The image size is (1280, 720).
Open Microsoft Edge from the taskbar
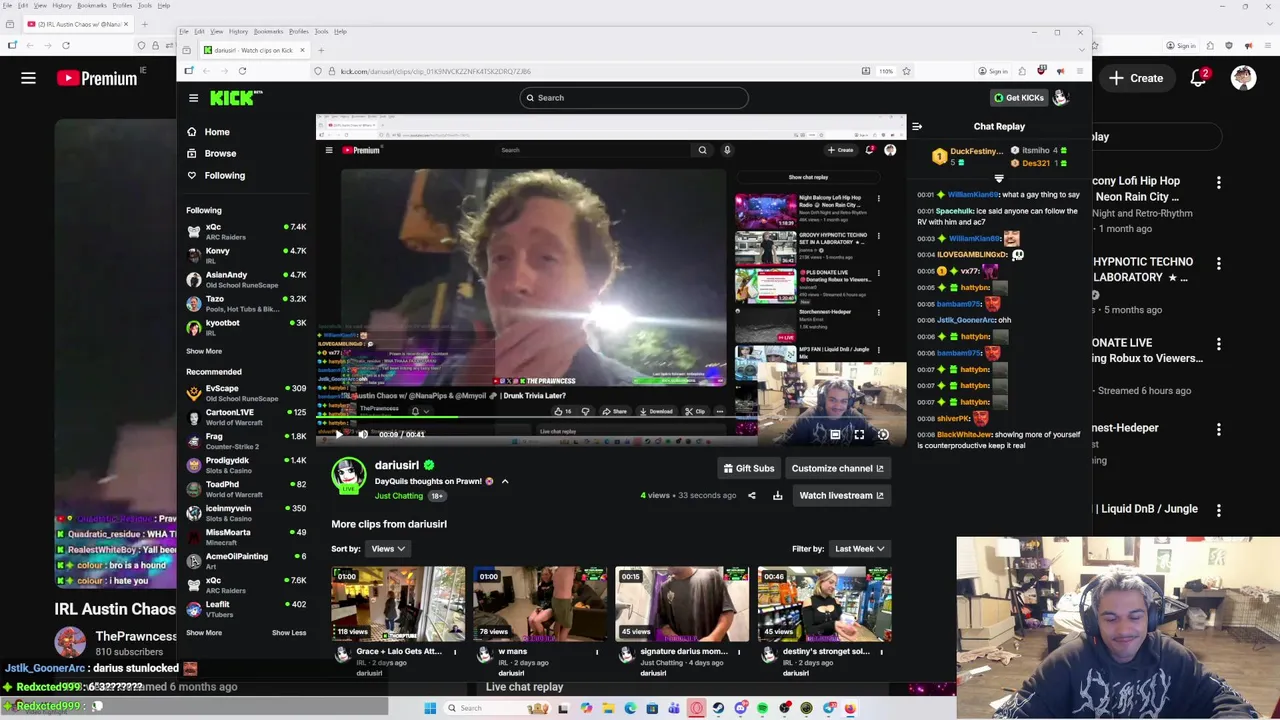[x=630, y=708]
